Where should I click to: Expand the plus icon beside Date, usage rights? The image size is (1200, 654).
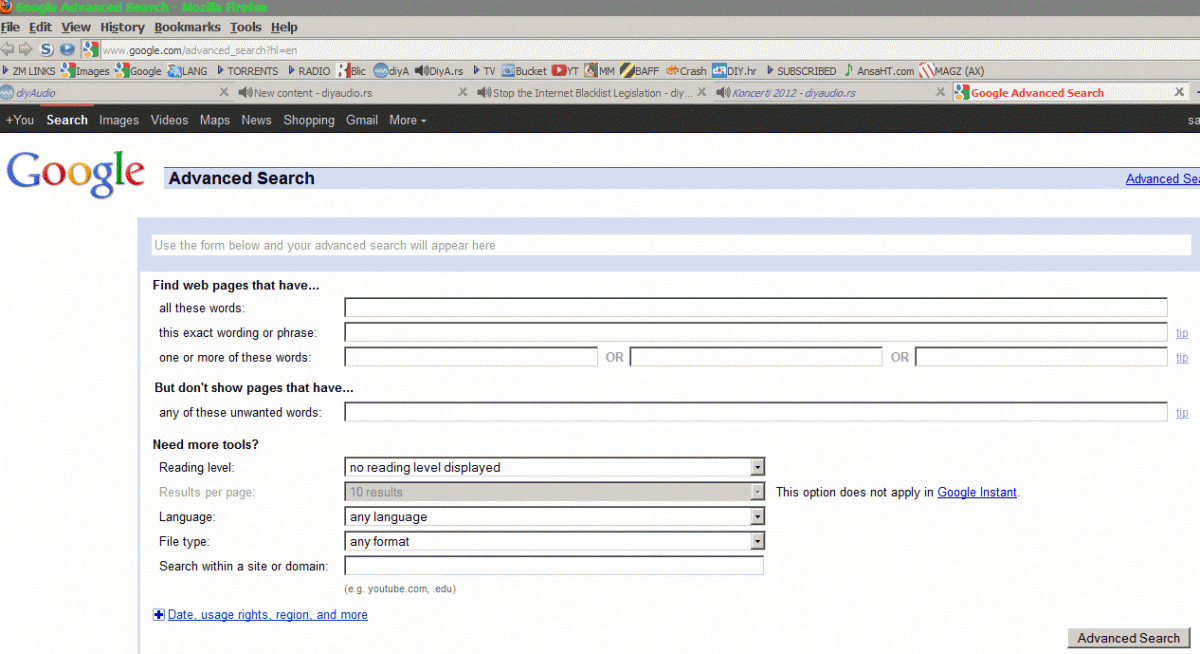[158, 615]
